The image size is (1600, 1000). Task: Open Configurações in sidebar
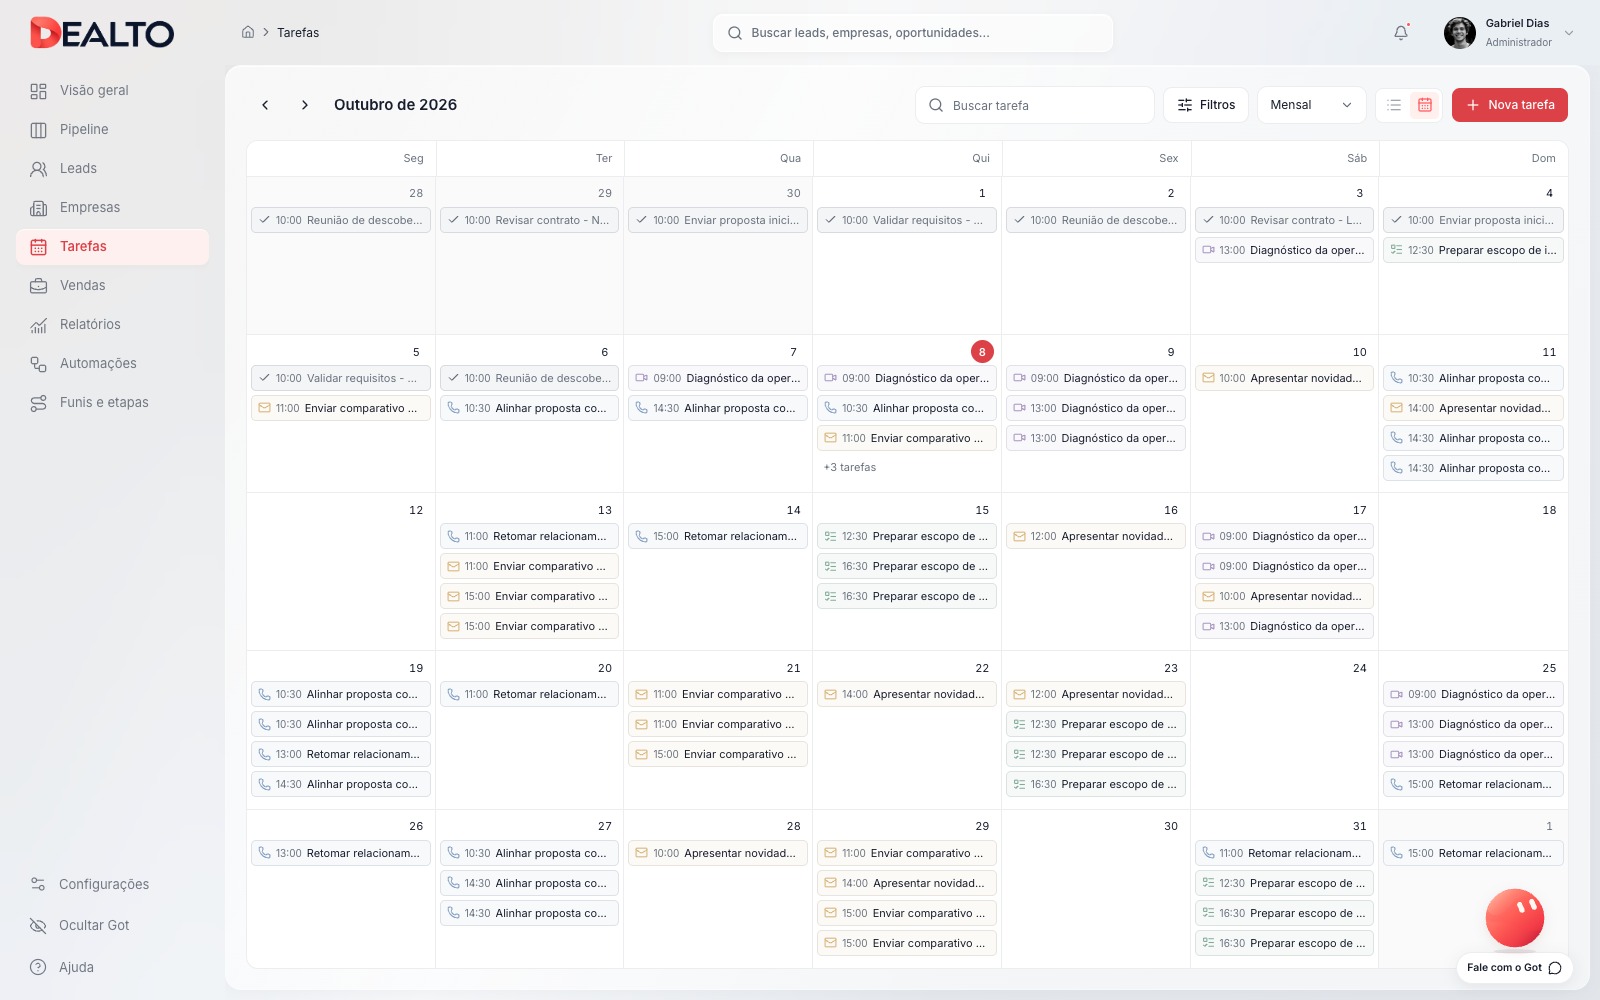pos(112,885)
